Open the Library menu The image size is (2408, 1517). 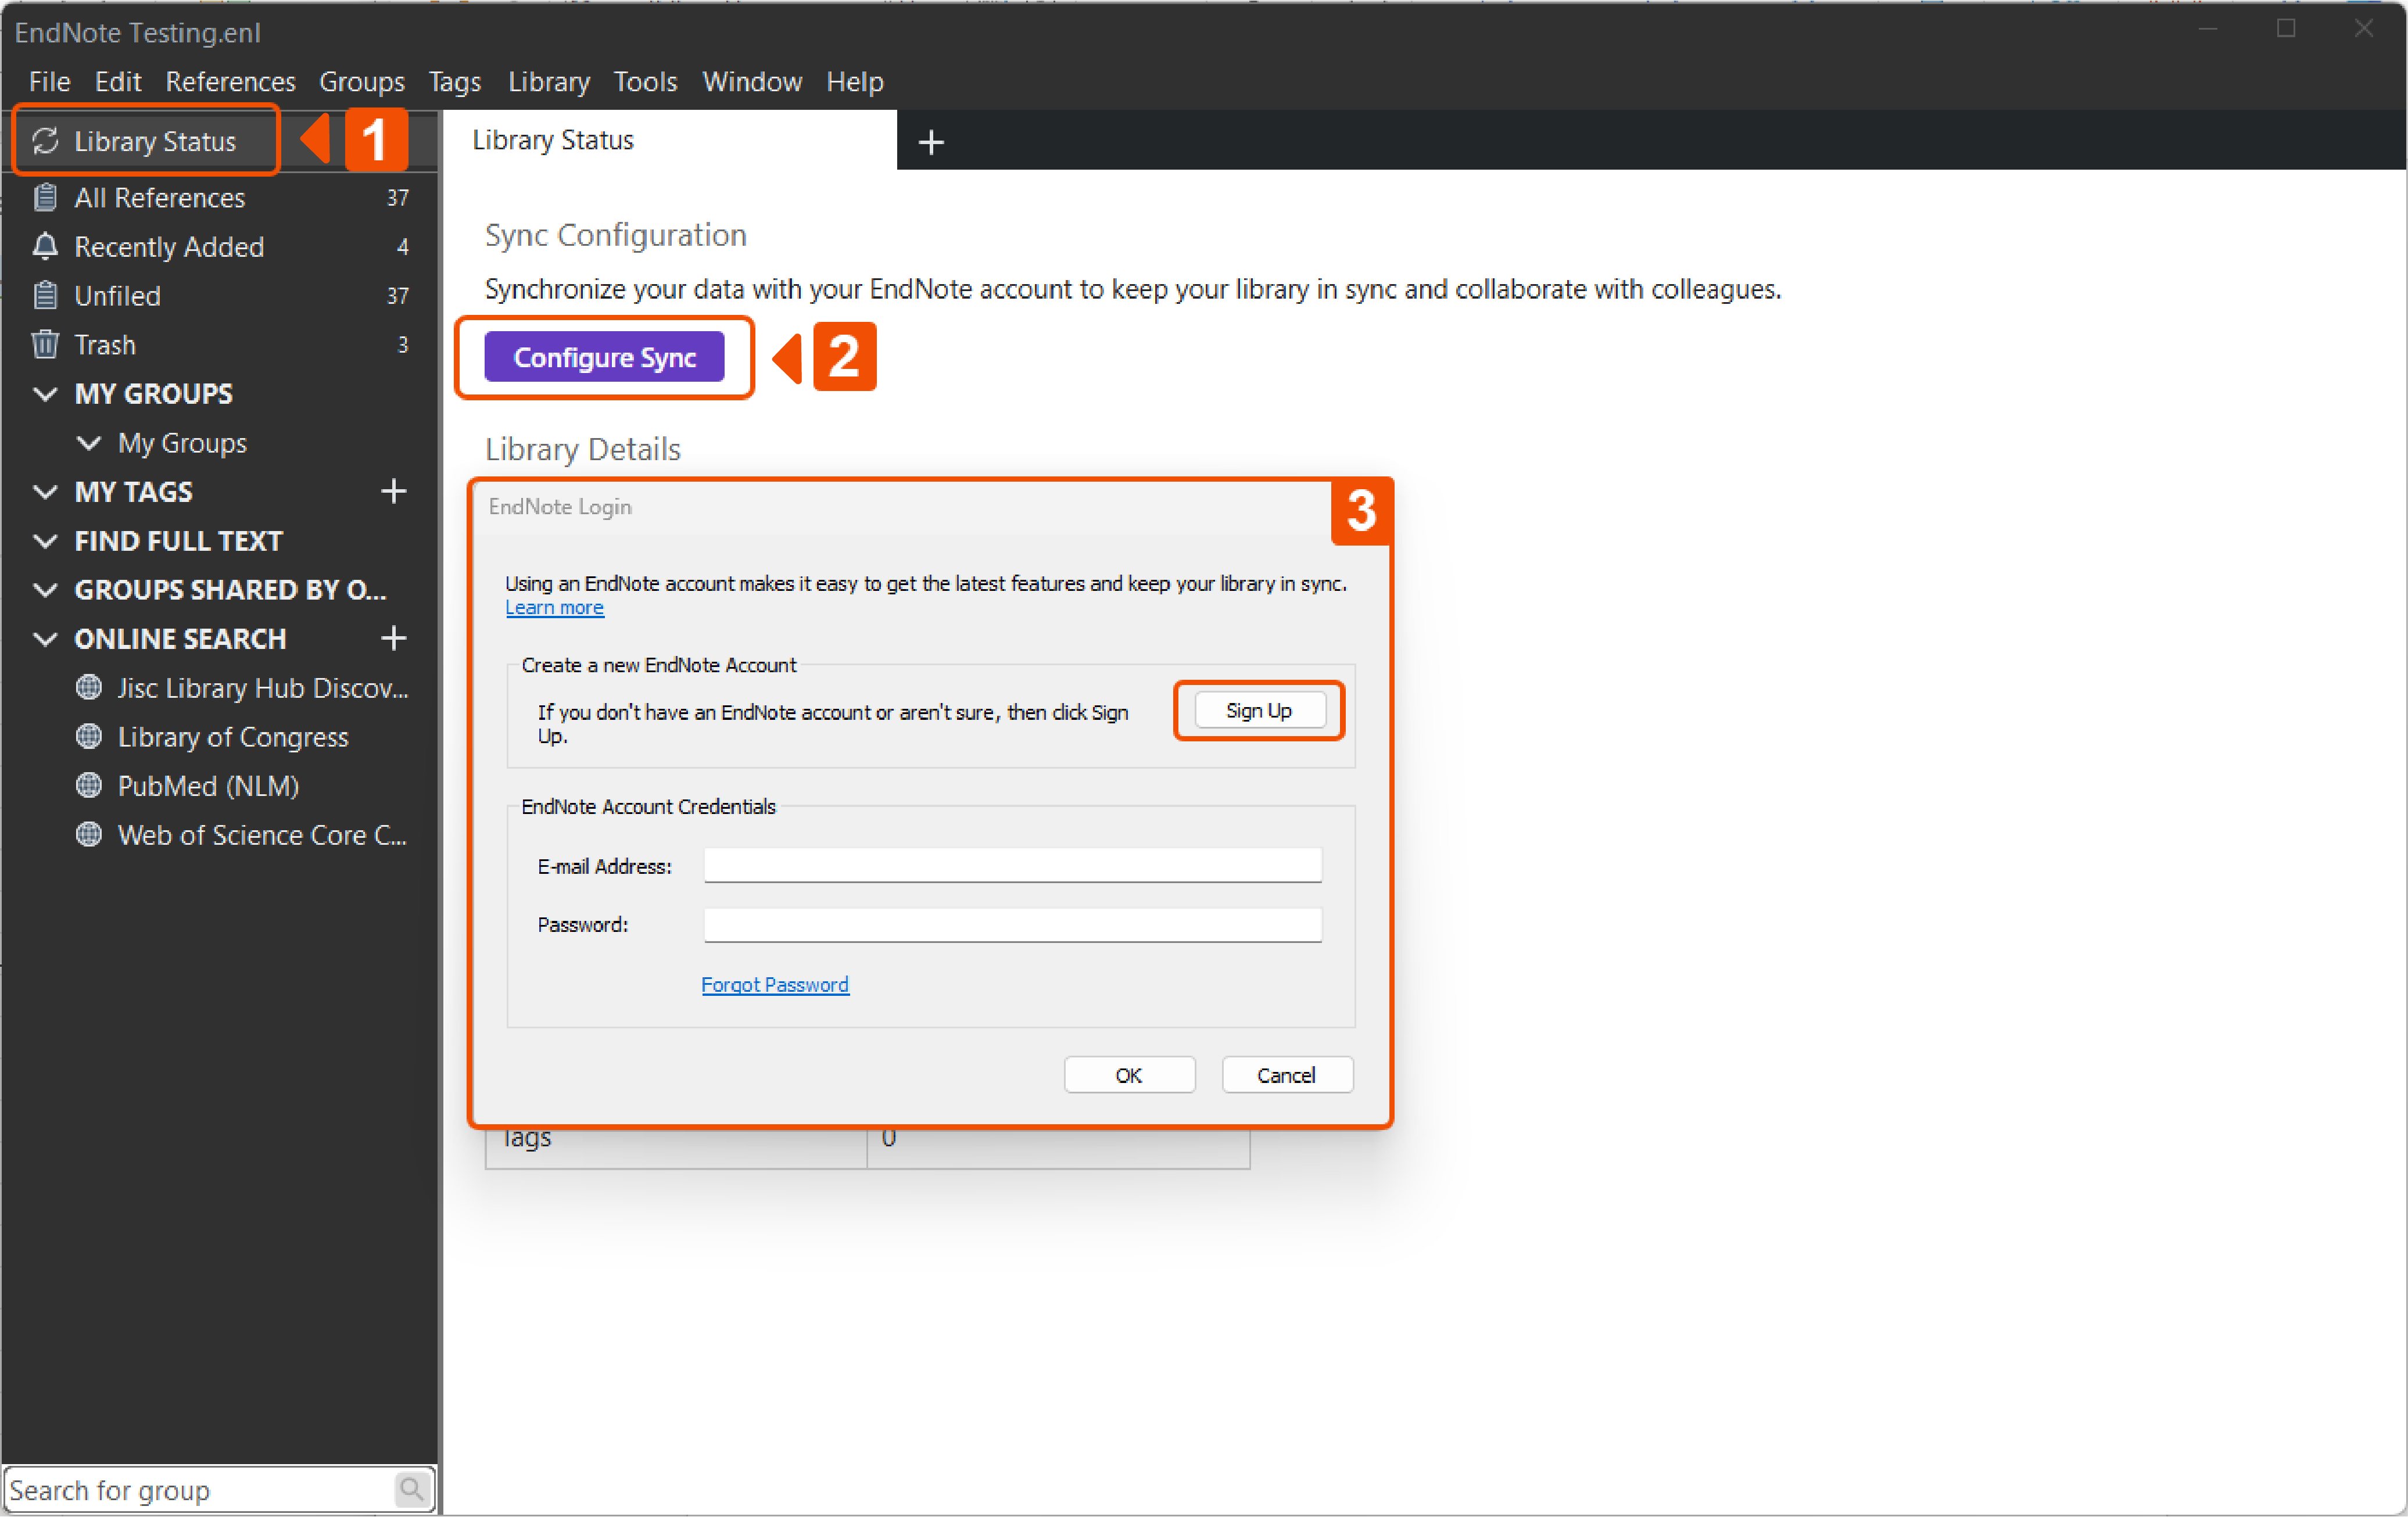(549, 81)
